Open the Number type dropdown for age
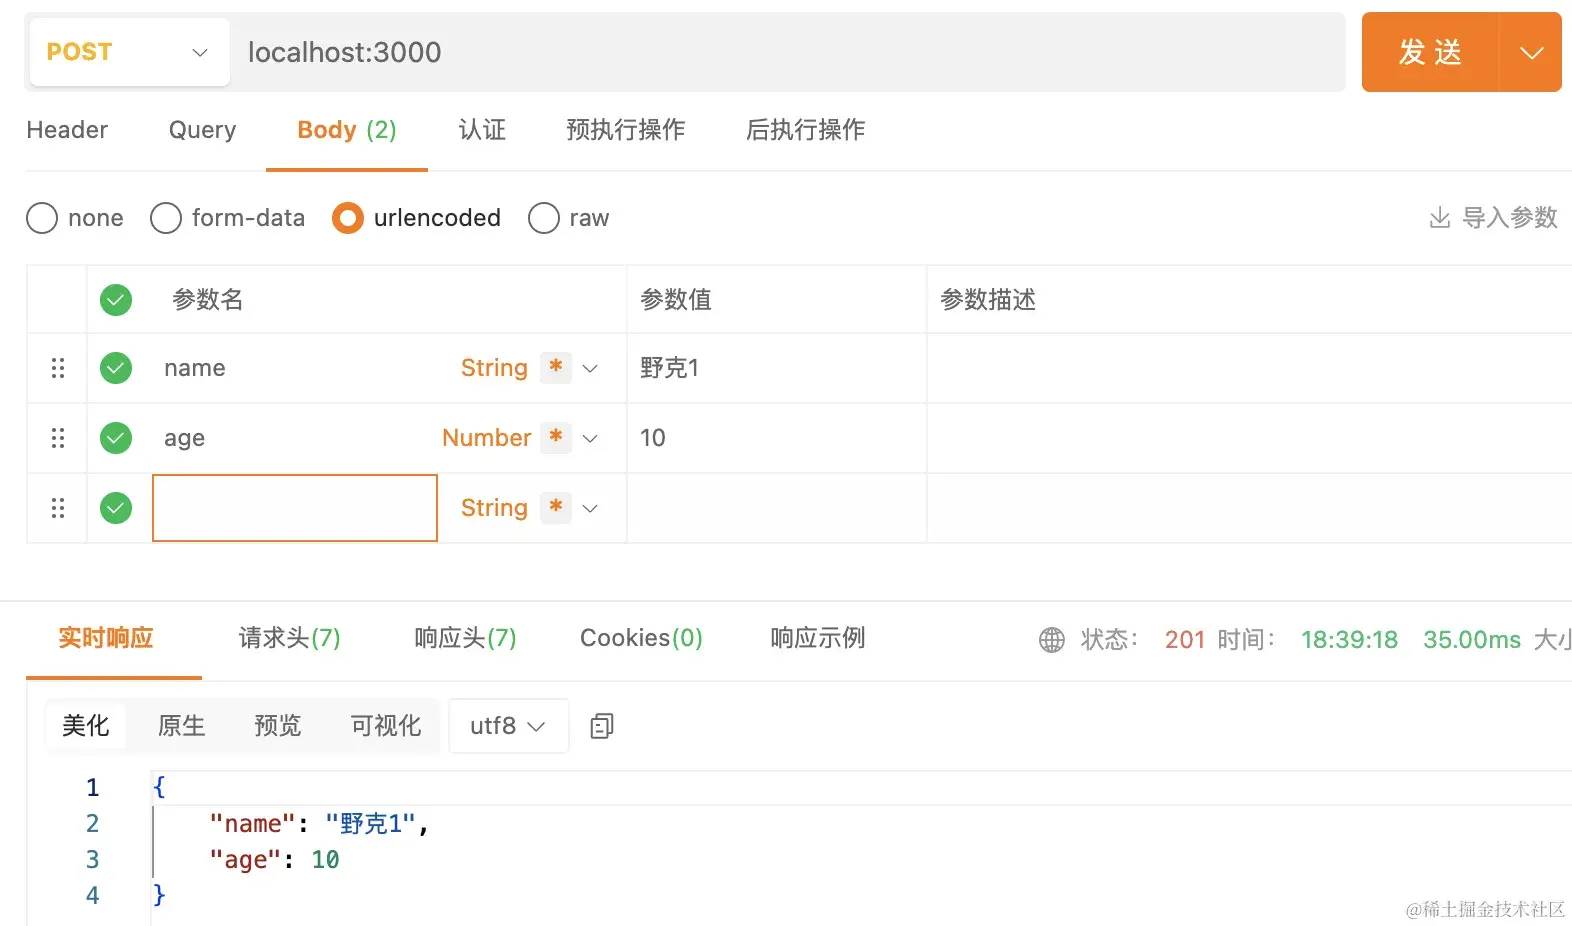The width and height of the screenshot is (1572, 926). click(487, 438)
